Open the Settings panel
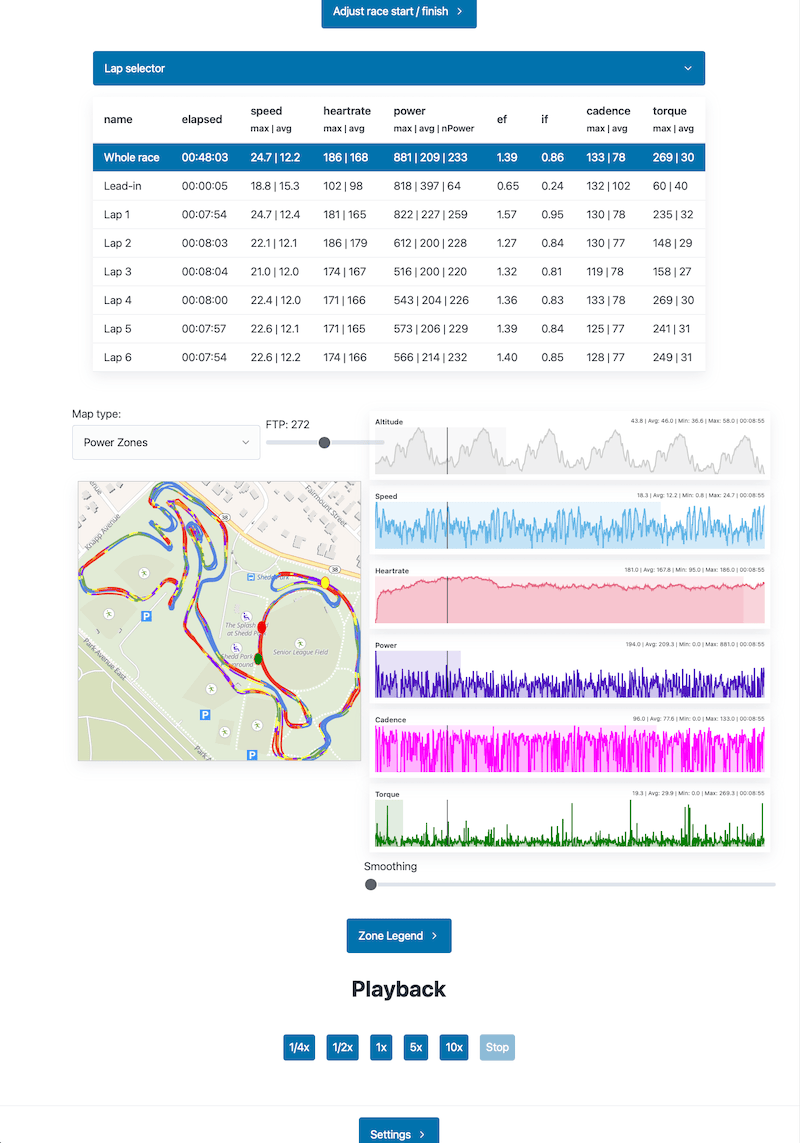 tap(398, 1133)
